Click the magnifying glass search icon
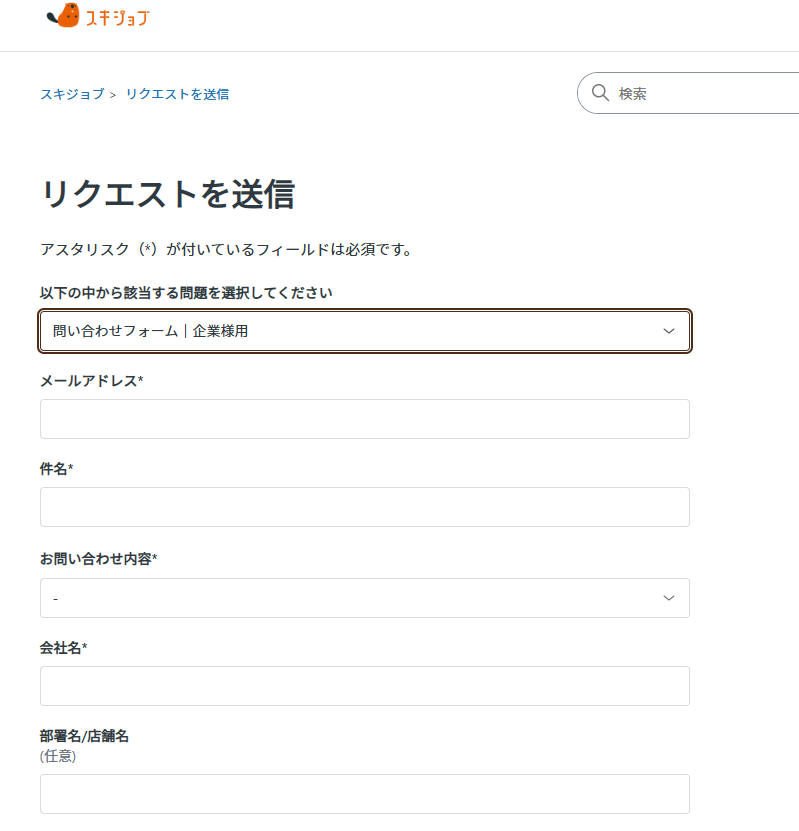 (600, 93)
